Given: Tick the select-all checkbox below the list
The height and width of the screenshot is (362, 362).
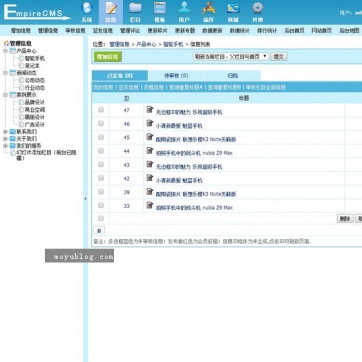Looking at the screenshot, I should click(101, 218).
